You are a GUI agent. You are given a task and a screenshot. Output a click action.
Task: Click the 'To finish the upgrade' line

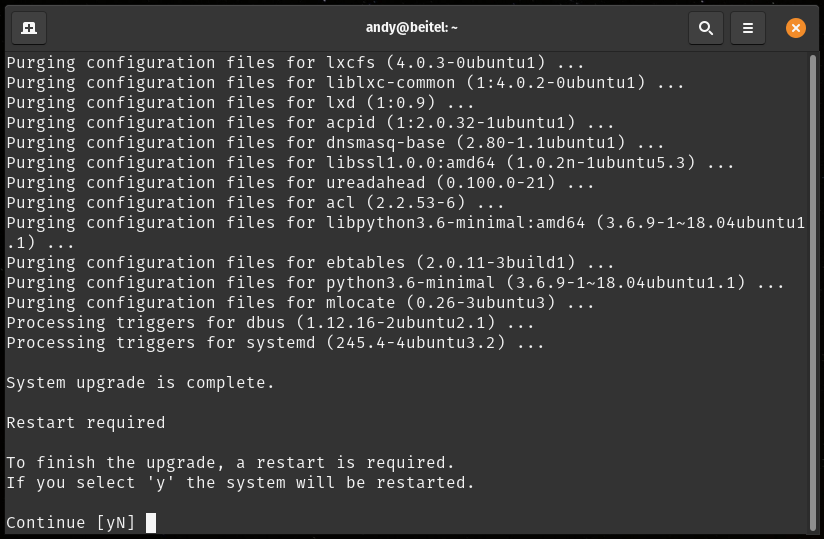[230, 463]
